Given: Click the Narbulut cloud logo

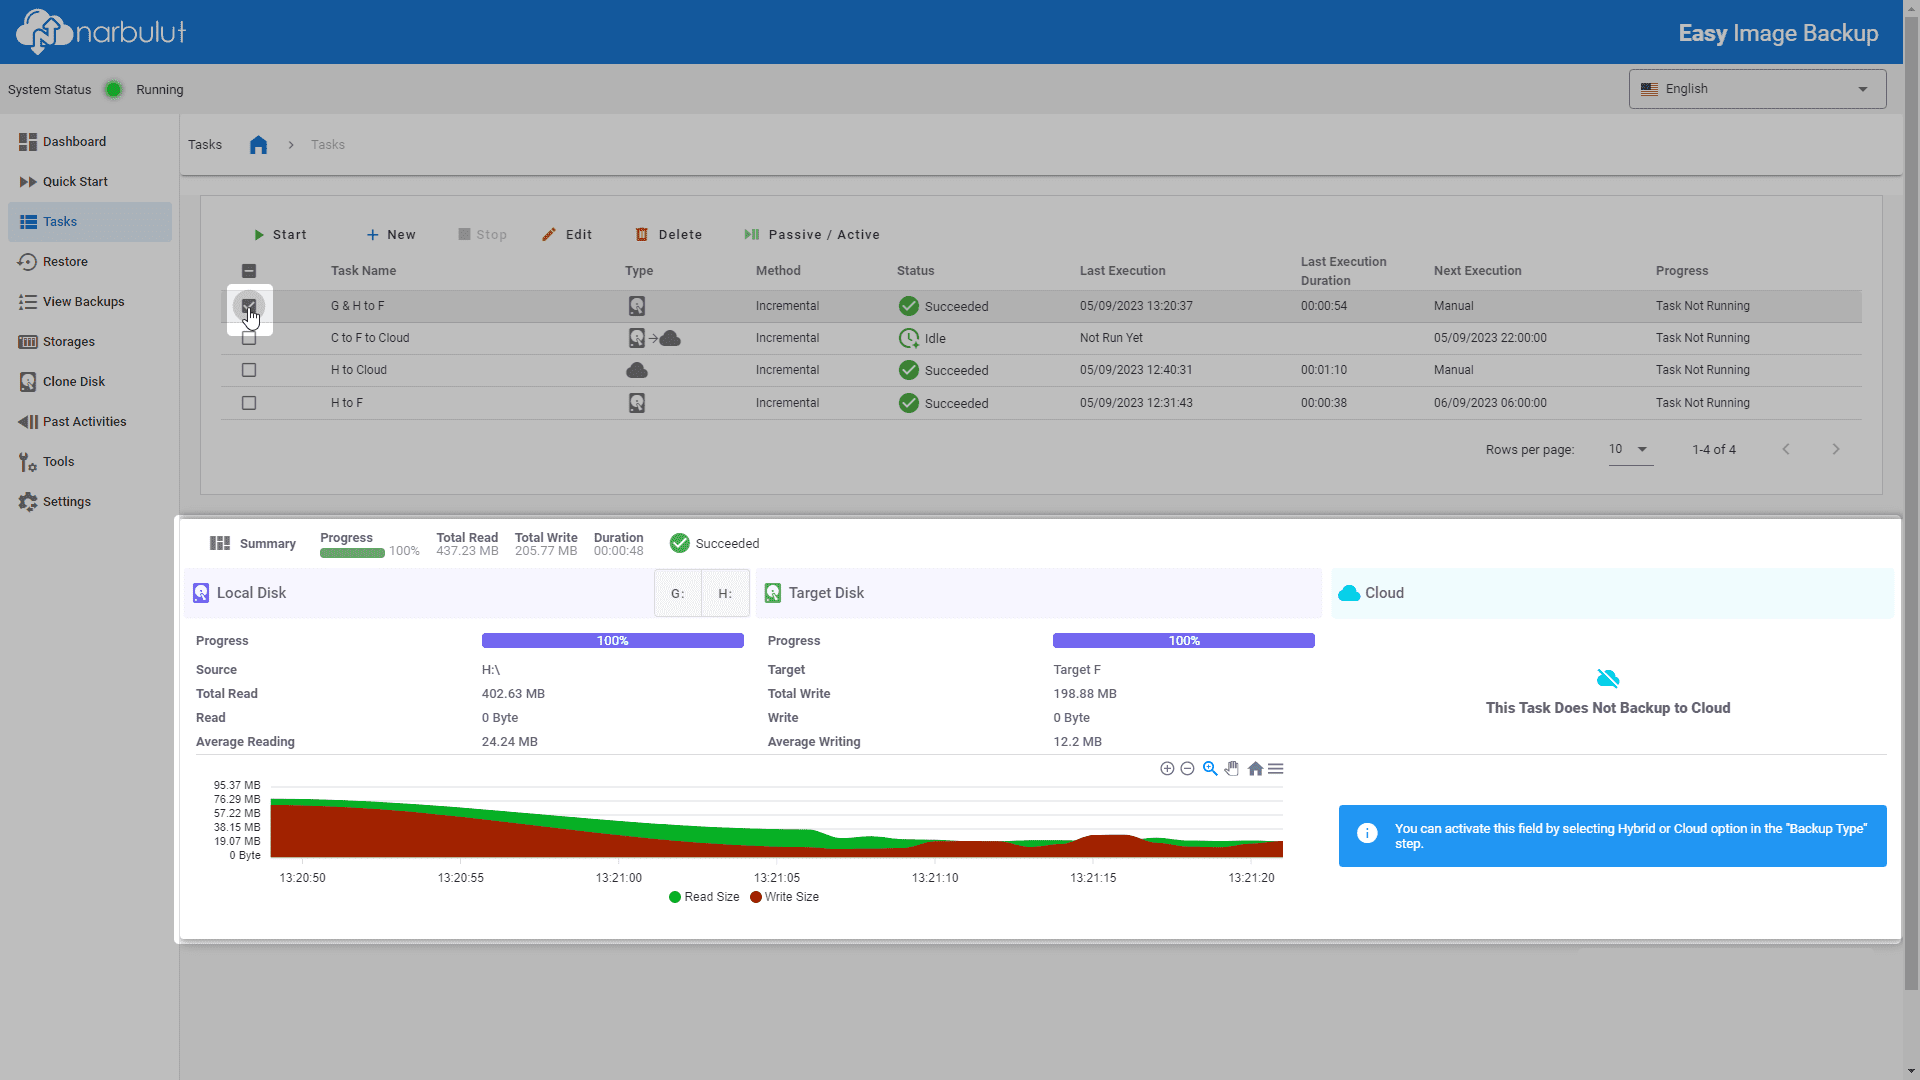Looking at the screenshot, I should pyautogui.click(x=101, y=32).
